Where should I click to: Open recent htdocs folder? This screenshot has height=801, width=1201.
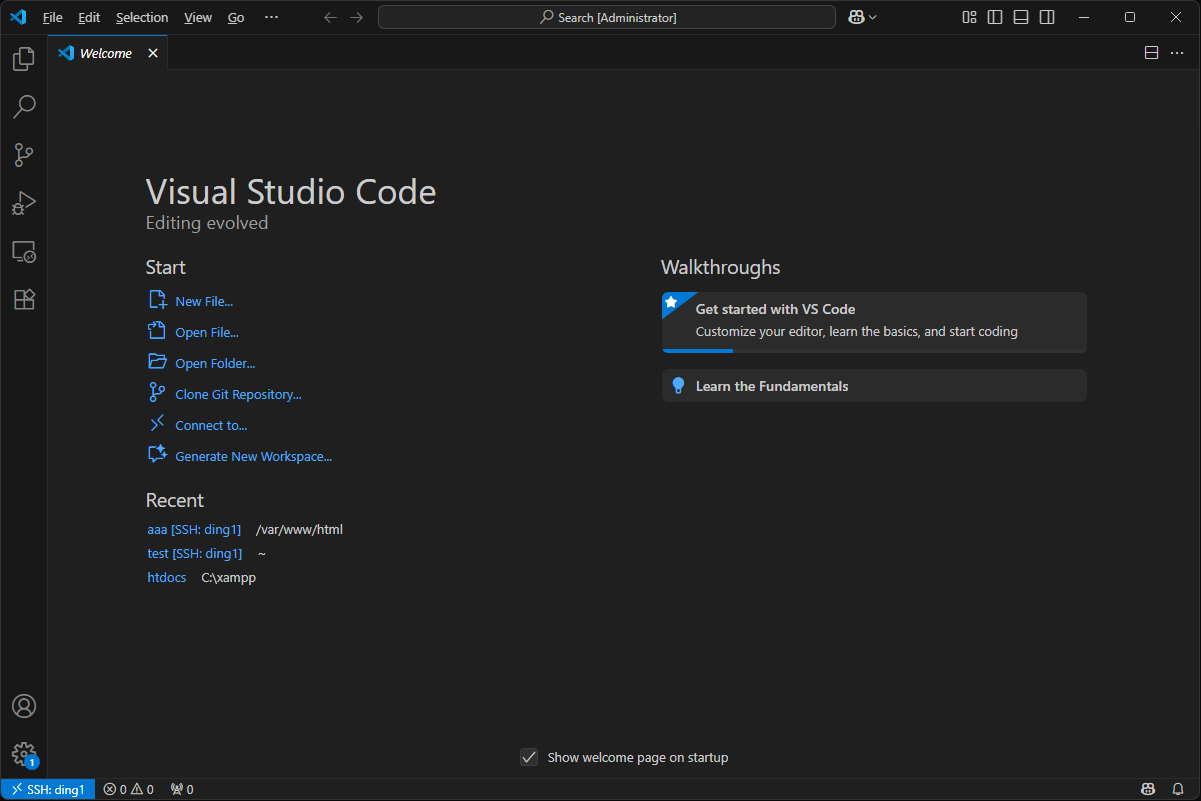(167, 577)
